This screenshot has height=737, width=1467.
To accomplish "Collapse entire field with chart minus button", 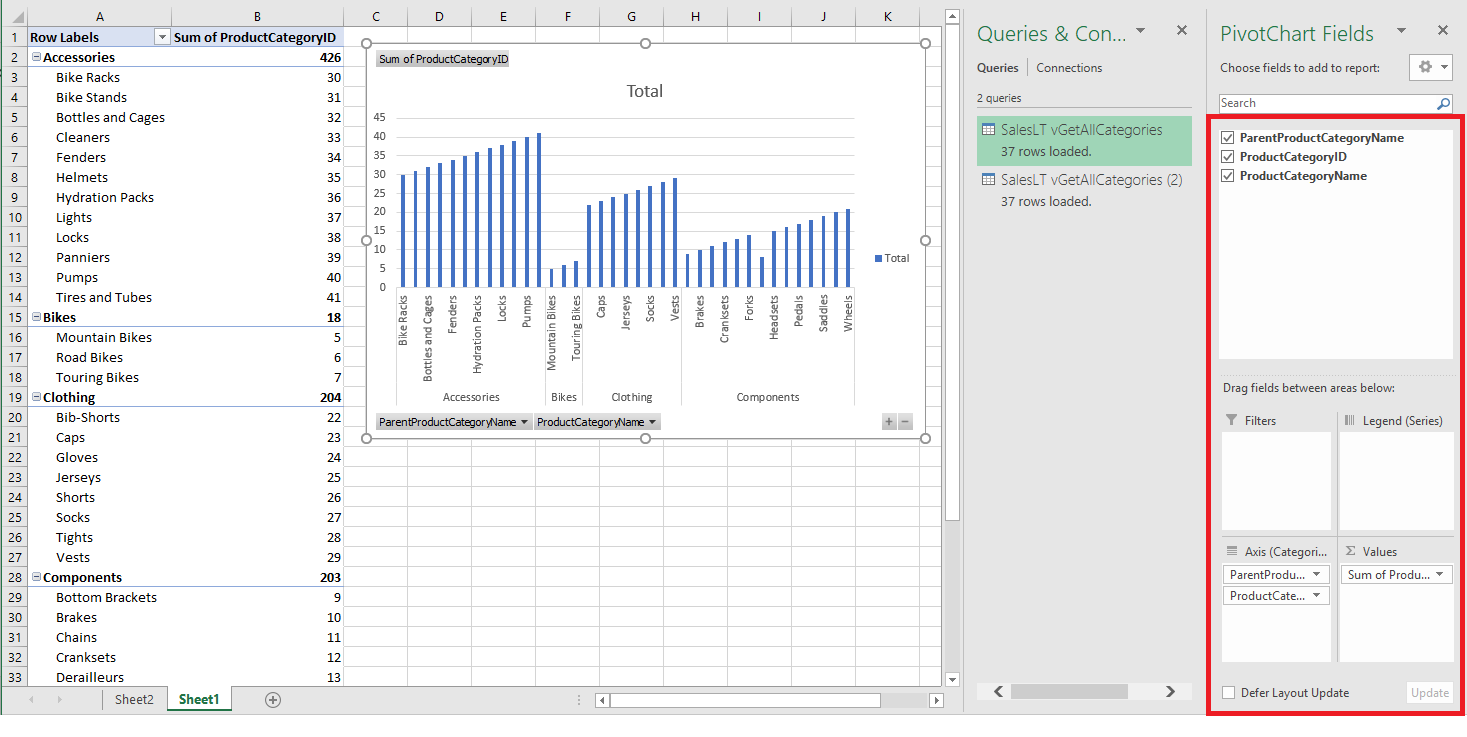I will (x=905, y=422).
